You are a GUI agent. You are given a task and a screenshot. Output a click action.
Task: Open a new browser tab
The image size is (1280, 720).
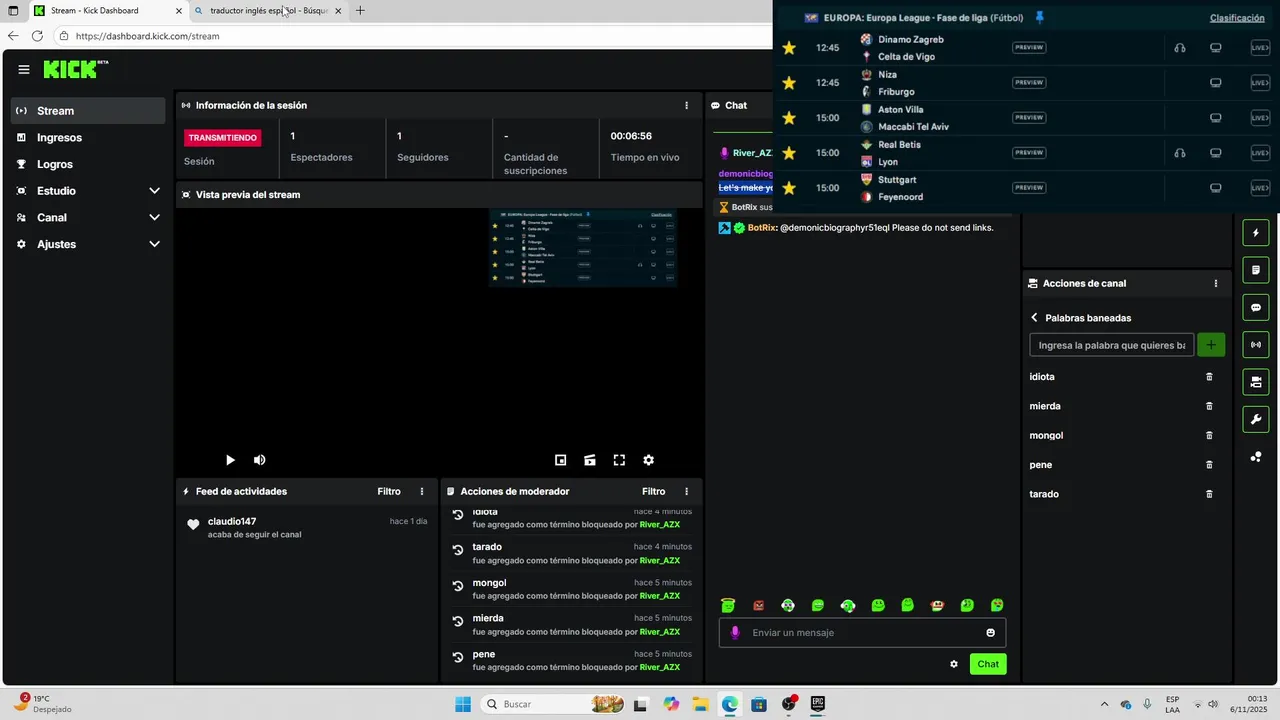(360, 11)
